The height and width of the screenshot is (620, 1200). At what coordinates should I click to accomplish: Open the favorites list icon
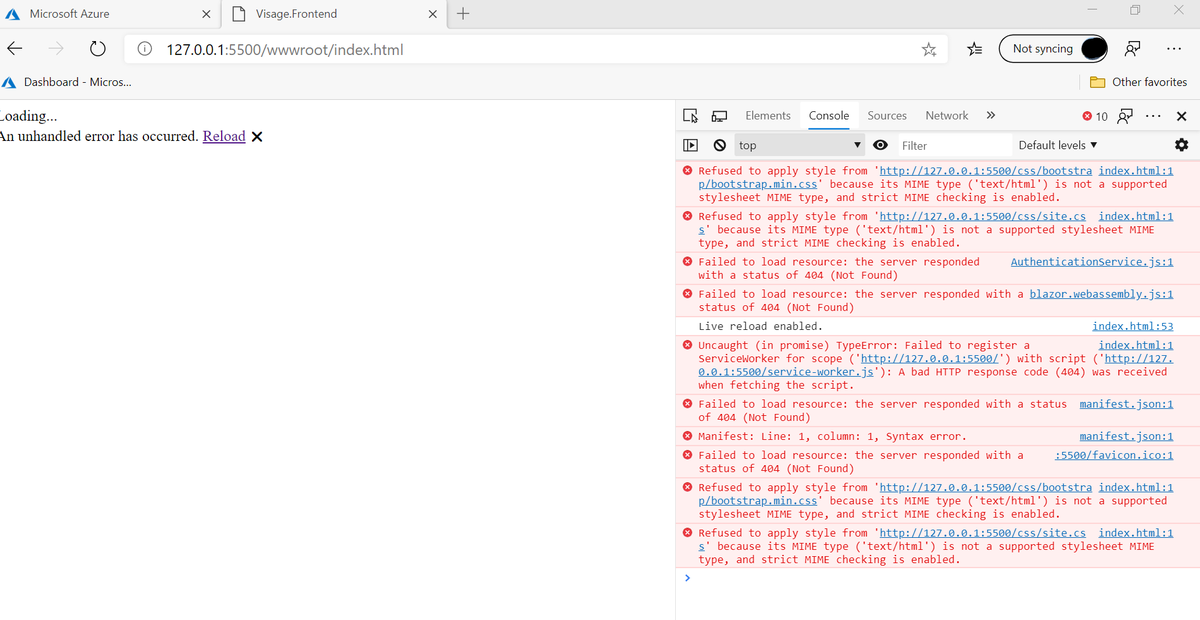tap(976, 49)
